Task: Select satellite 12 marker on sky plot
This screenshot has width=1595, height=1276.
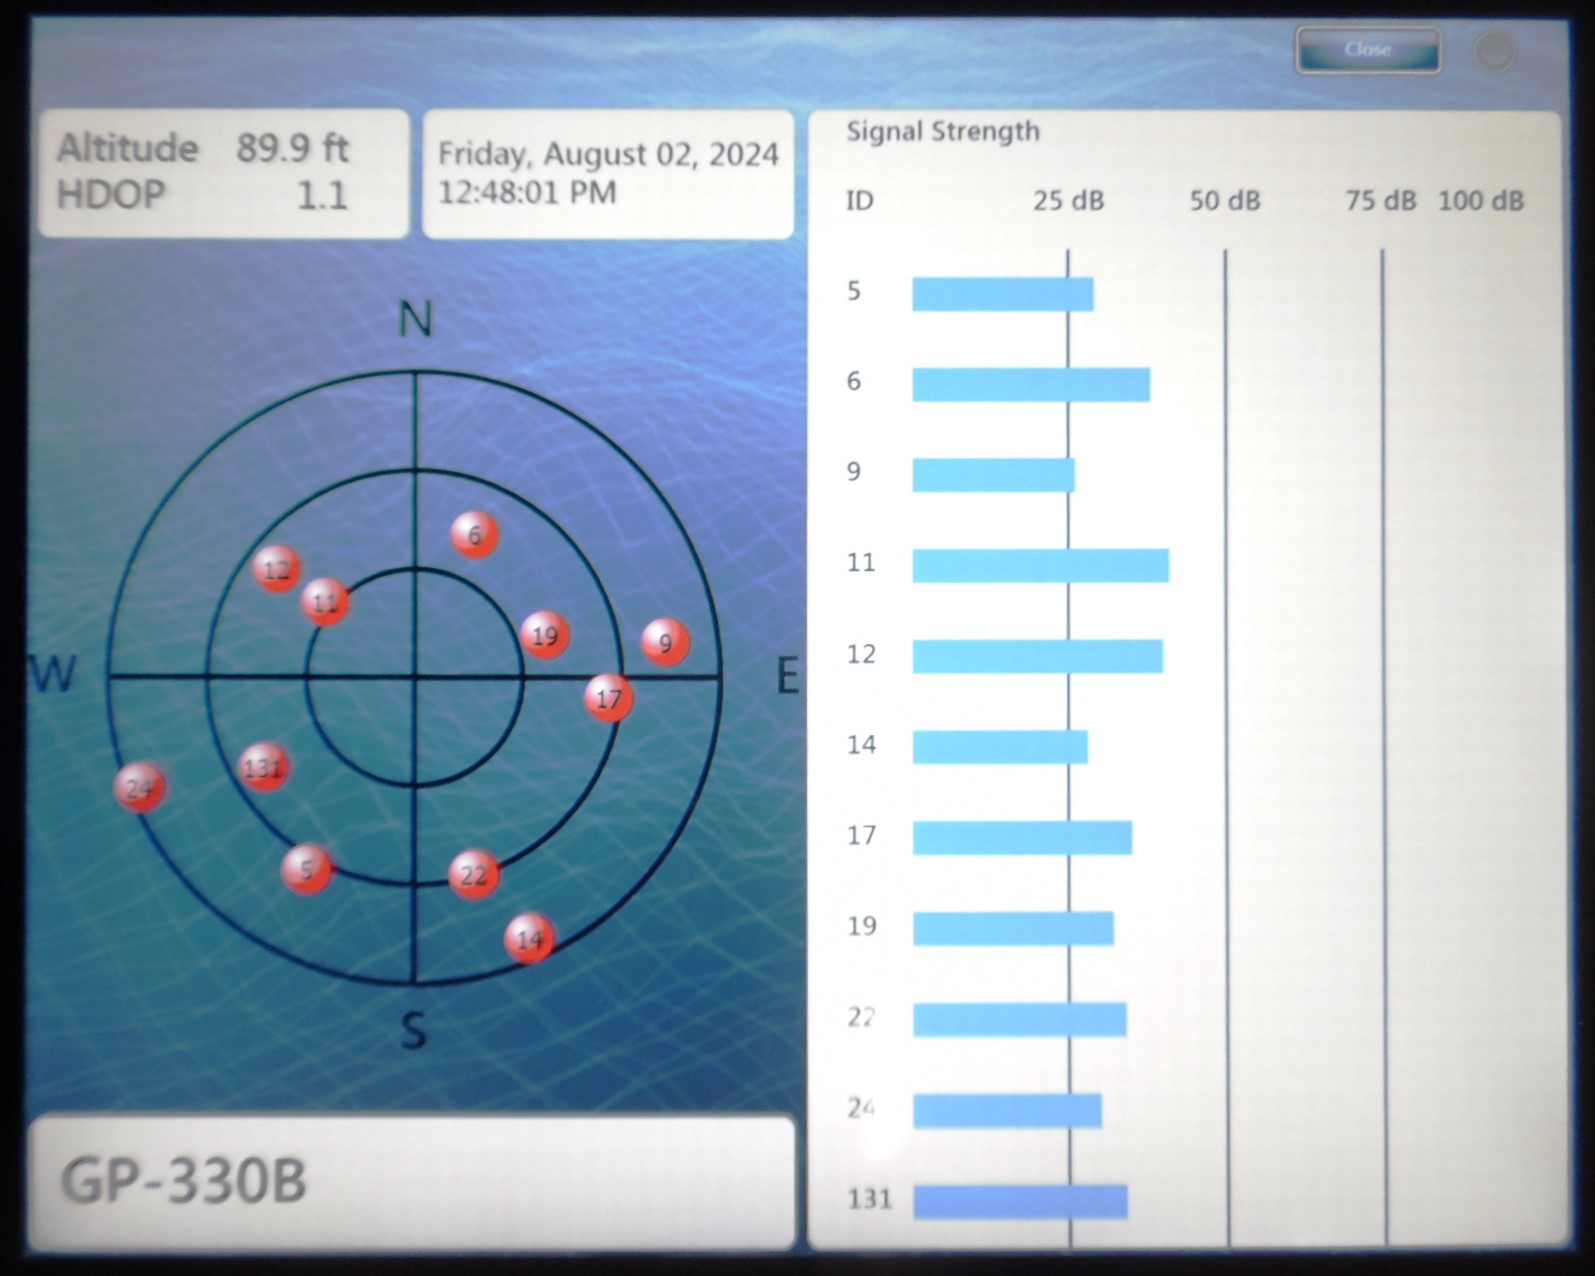Action: (x=277, y=570)
